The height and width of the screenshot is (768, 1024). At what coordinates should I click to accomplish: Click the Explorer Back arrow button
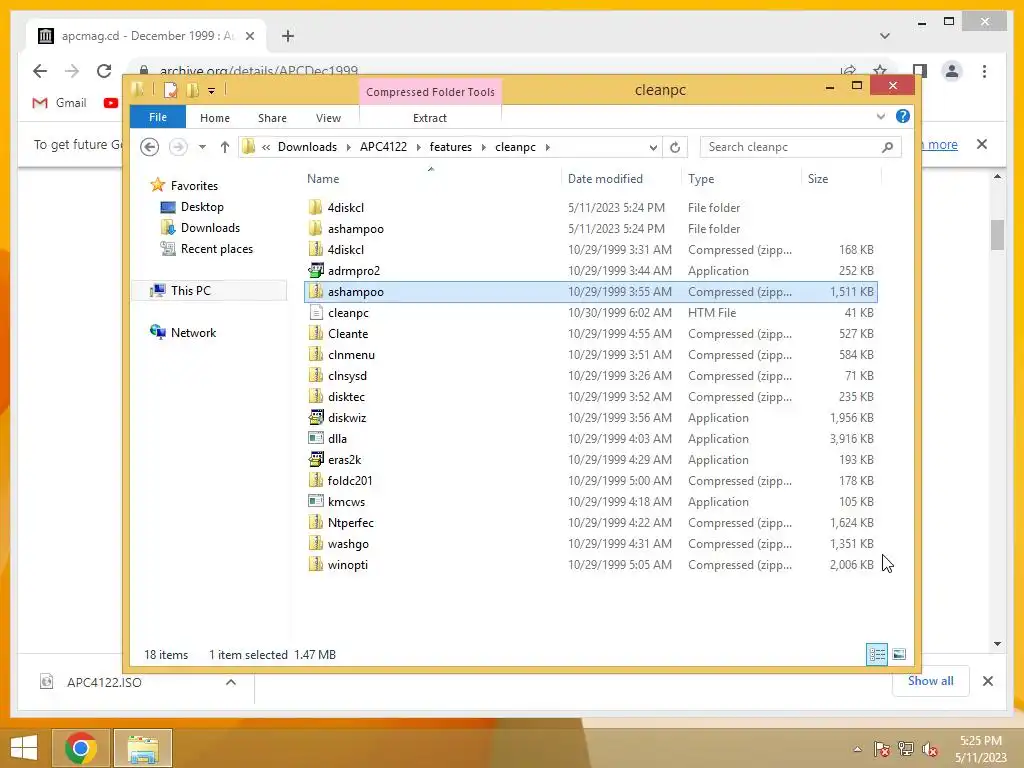point(150,147)
